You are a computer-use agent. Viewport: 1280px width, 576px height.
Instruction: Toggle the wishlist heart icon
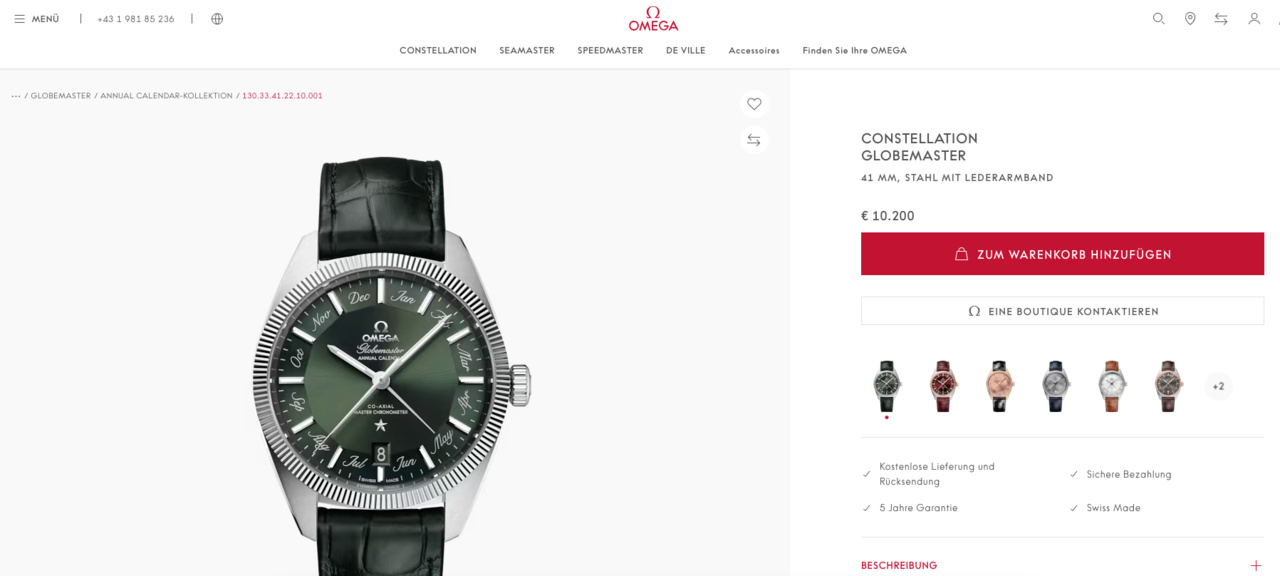click(754, 104)
